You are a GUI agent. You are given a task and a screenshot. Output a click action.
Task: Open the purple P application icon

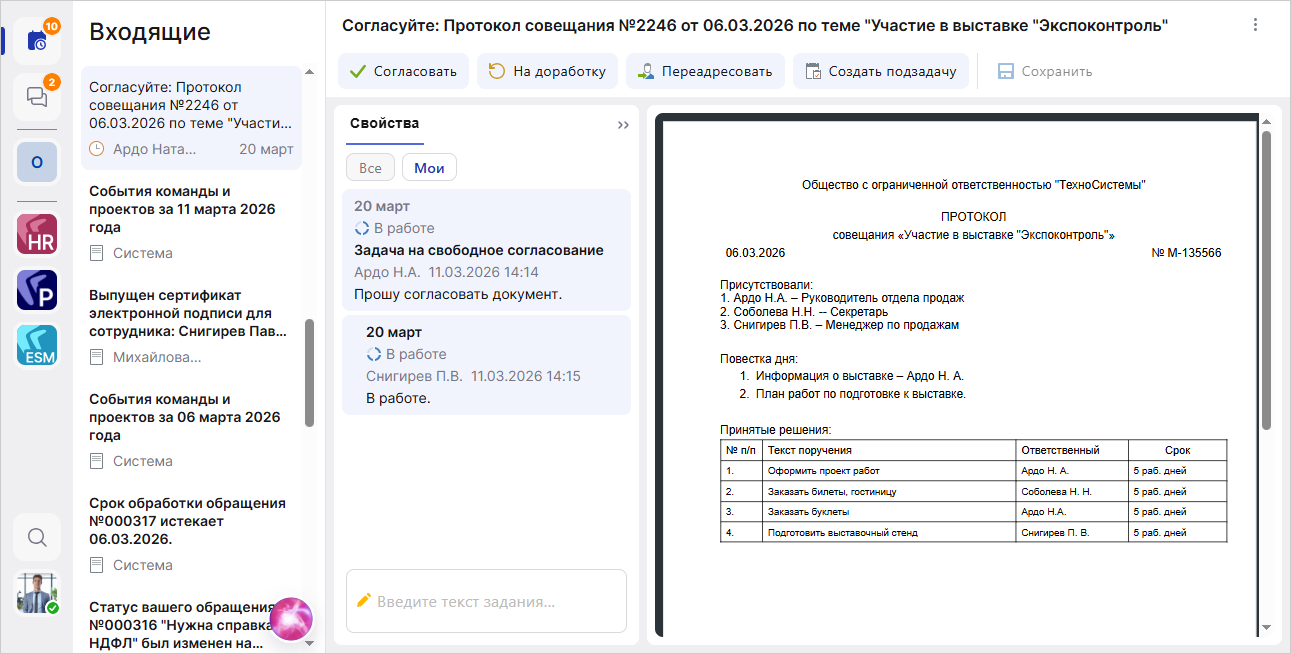point(37,290)
